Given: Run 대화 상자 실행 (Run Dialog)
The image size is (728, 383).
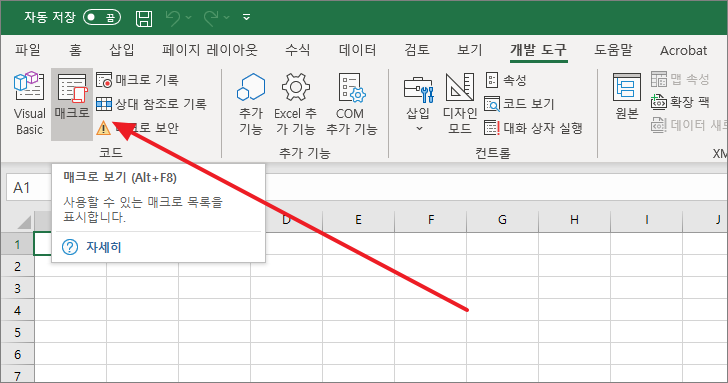Looking at the screenshot, I should [x=533, y=128].
